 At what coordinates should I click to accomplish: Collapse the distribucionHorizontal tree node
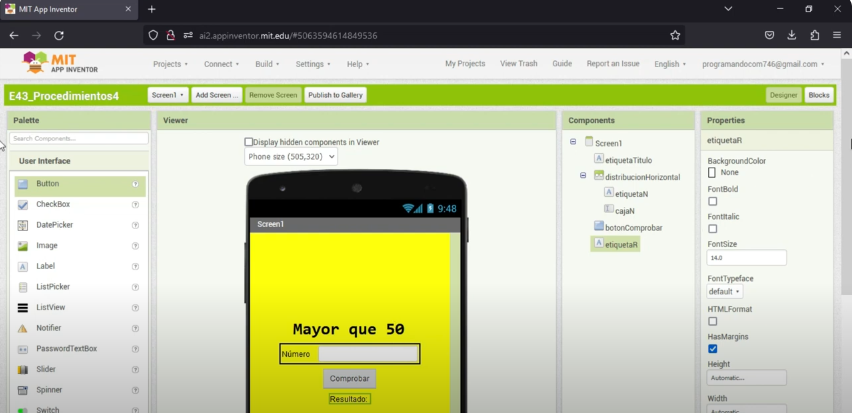point(583,176)
